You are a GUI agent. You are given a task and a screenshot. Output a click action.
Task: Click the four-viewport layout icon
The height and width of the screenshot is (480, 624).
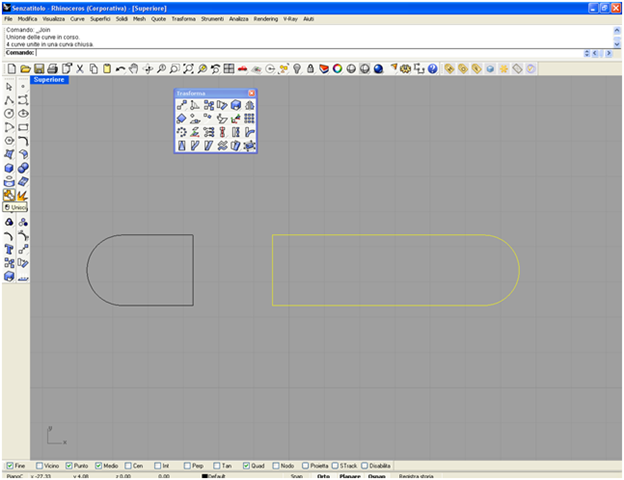tap(229, 69)
